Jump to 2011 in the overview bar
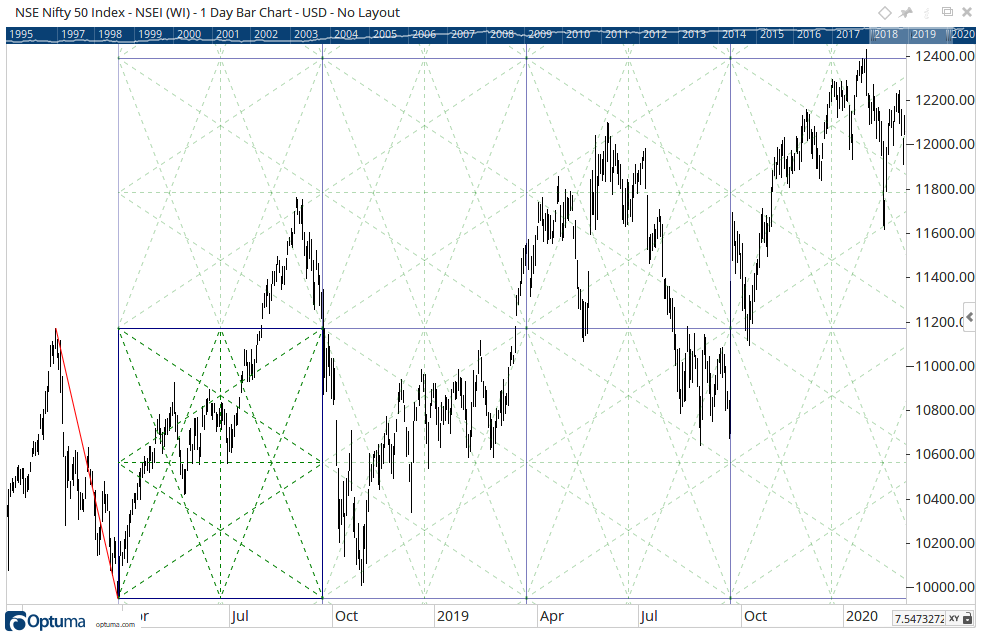Screen dimensions: 982x635 (616, 34)
